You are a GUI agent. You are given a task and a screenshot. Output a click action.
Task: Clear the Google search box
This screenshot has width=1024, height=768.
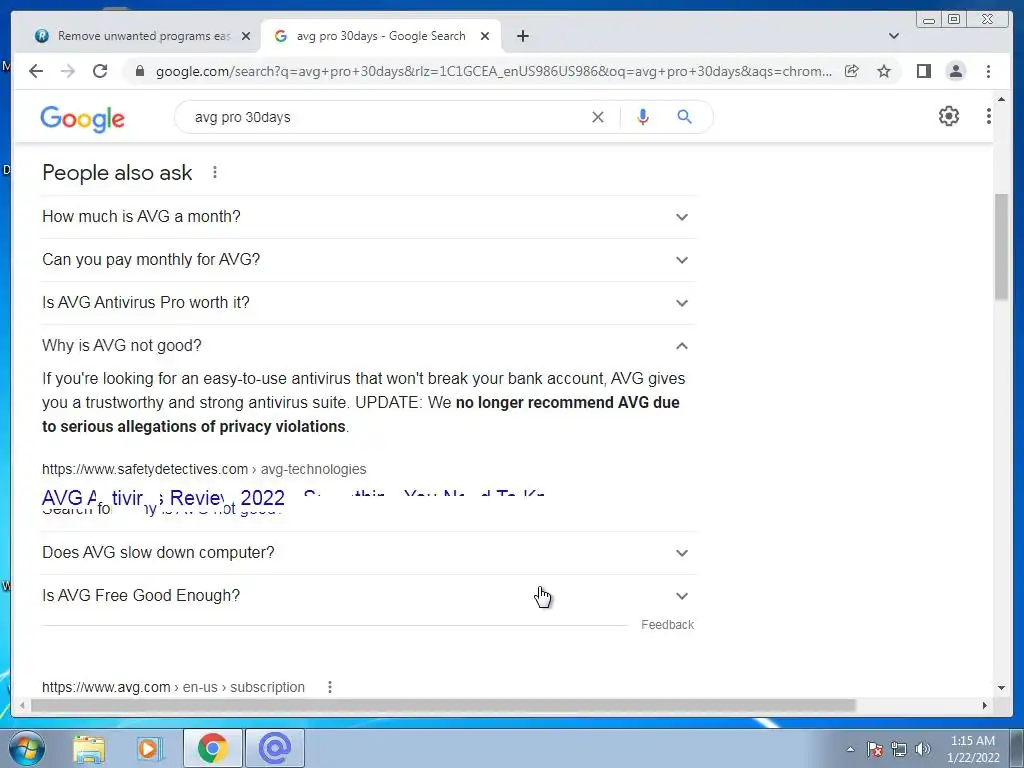pos(598,117)
